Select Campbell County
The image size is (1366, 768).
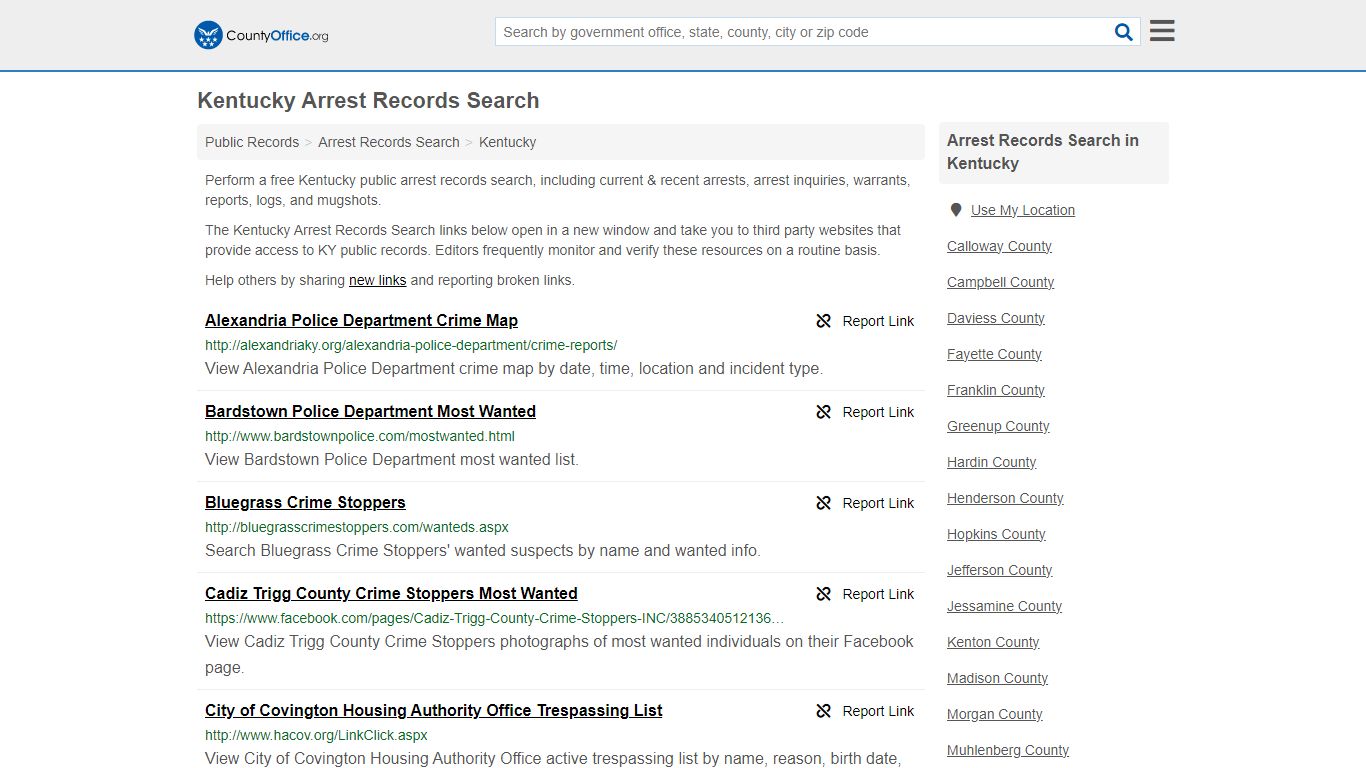tap(1000, 282)
